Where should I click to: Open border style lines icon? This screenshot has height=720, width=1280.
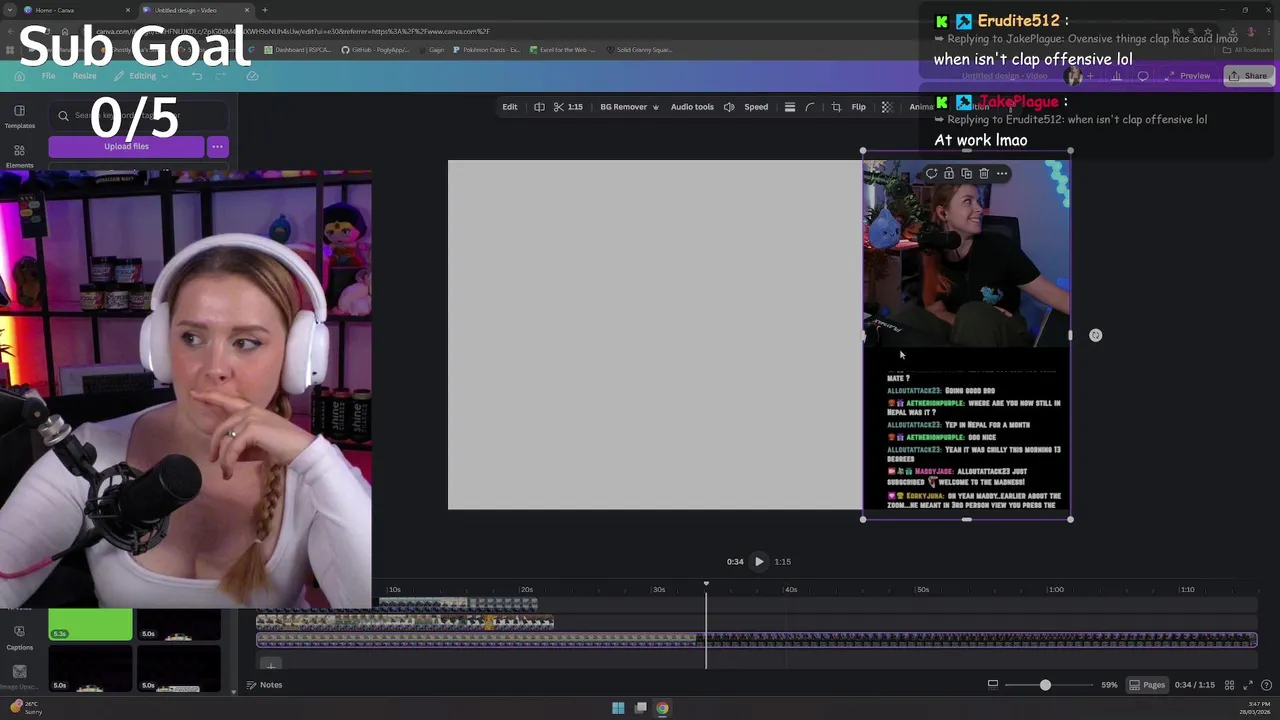pyautogui.click(x=789, y=107)
